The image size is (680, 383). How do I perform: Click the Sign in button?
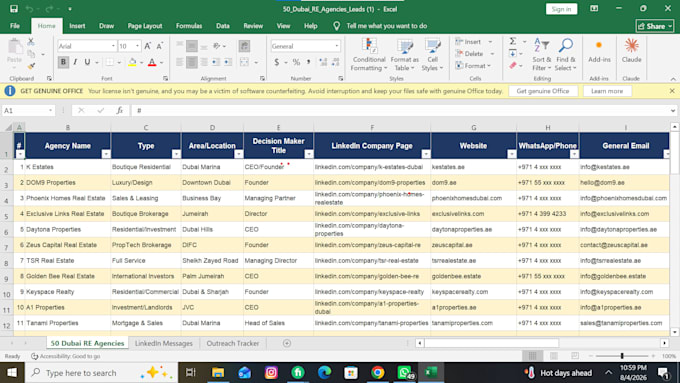coord(561,9)
